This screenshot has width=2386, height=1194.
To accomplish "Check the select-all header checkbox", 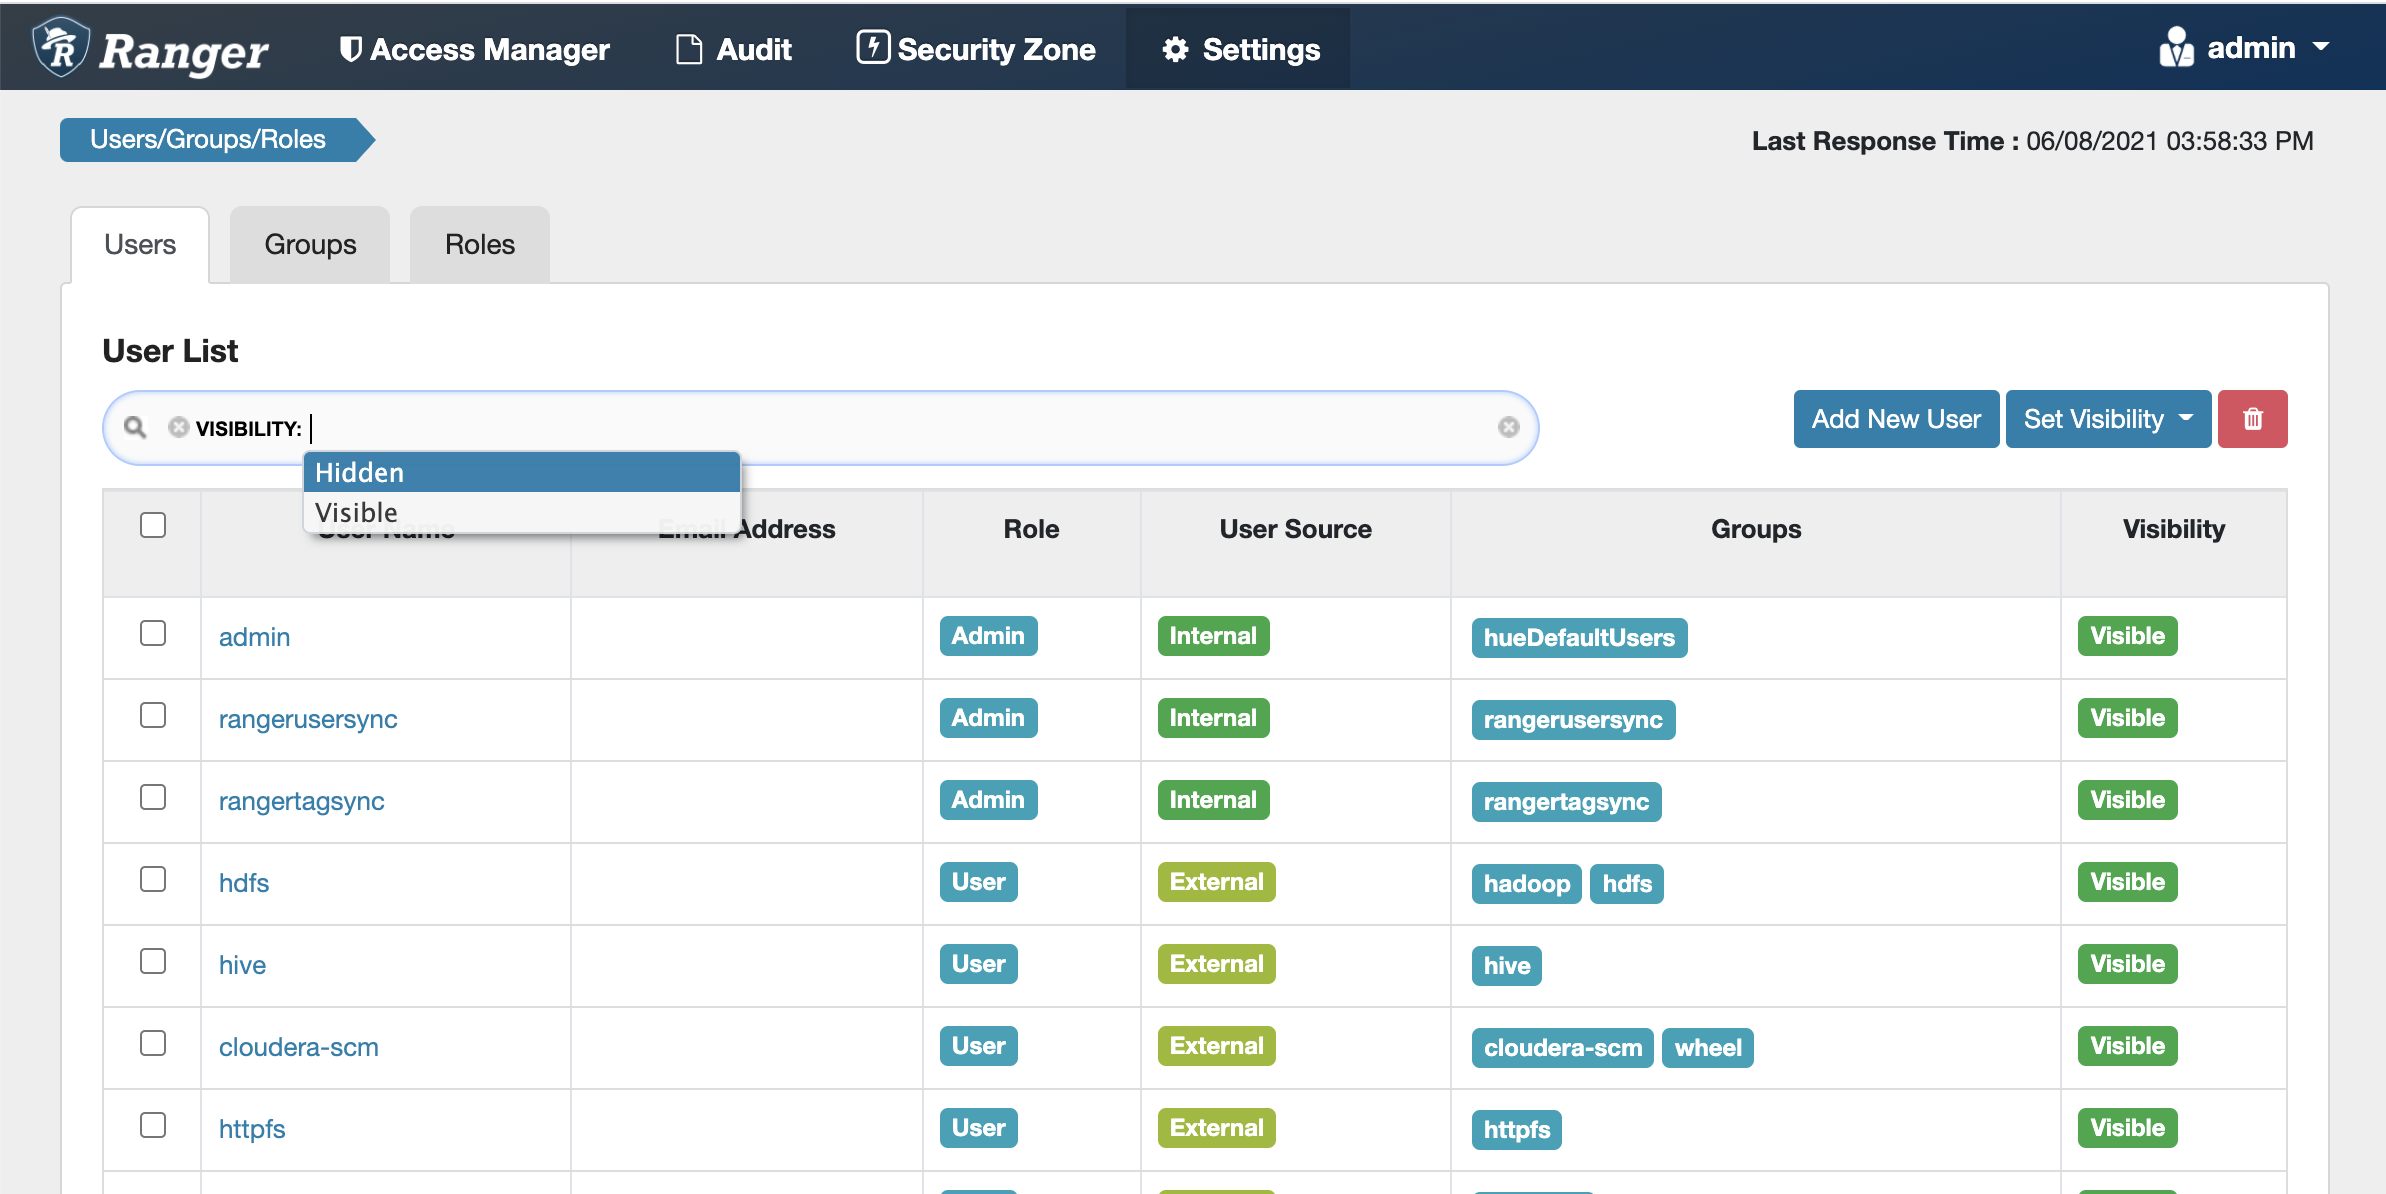I will [153, 525].
